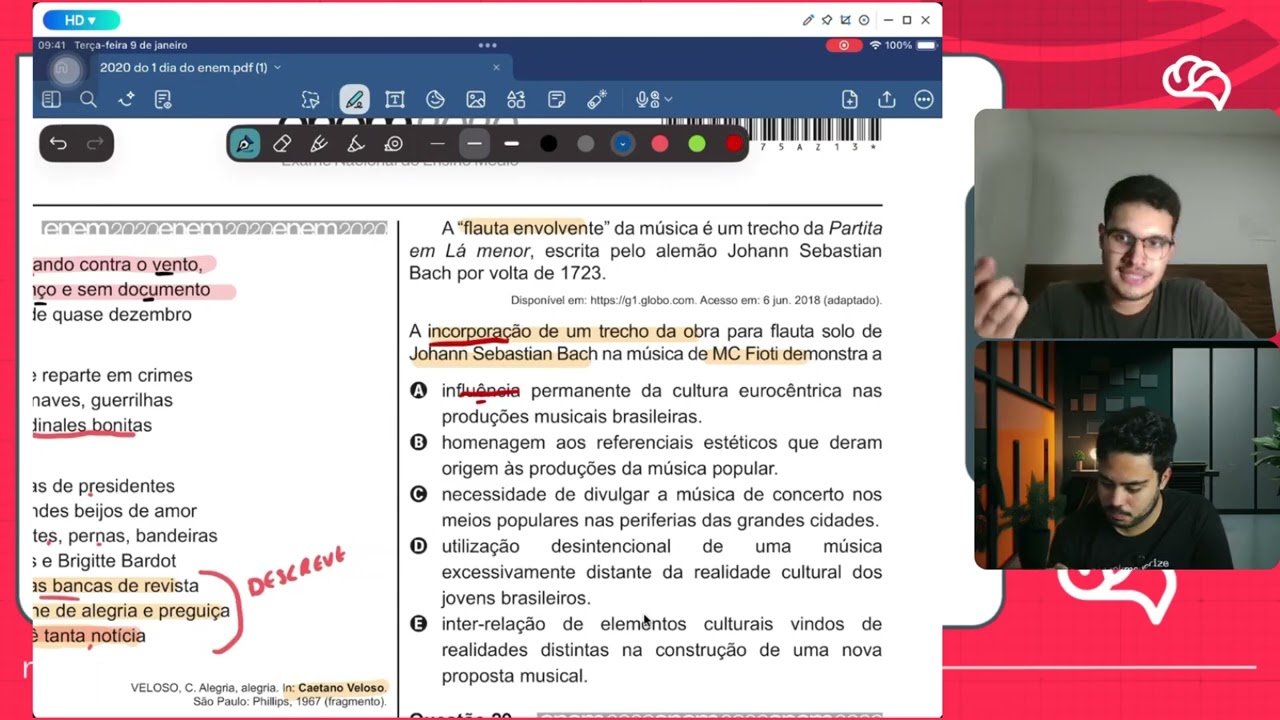Click the pencil annotate icon in title bar
Viewport: 1280px width, 720px height.
click(808, 20)
